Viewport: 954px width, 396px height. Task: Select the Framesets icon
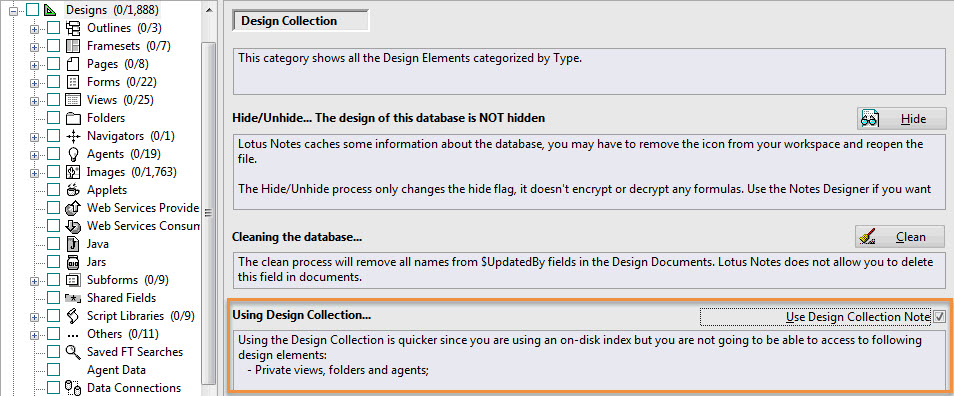point(73,46)
